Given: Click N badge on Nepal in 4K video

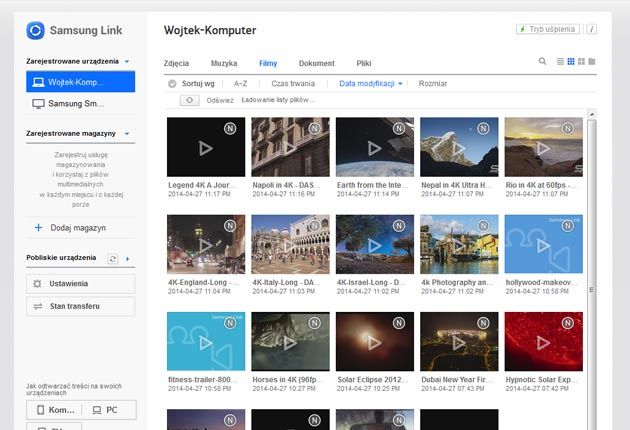Looking at the screenshot, I should coord(483,129).
